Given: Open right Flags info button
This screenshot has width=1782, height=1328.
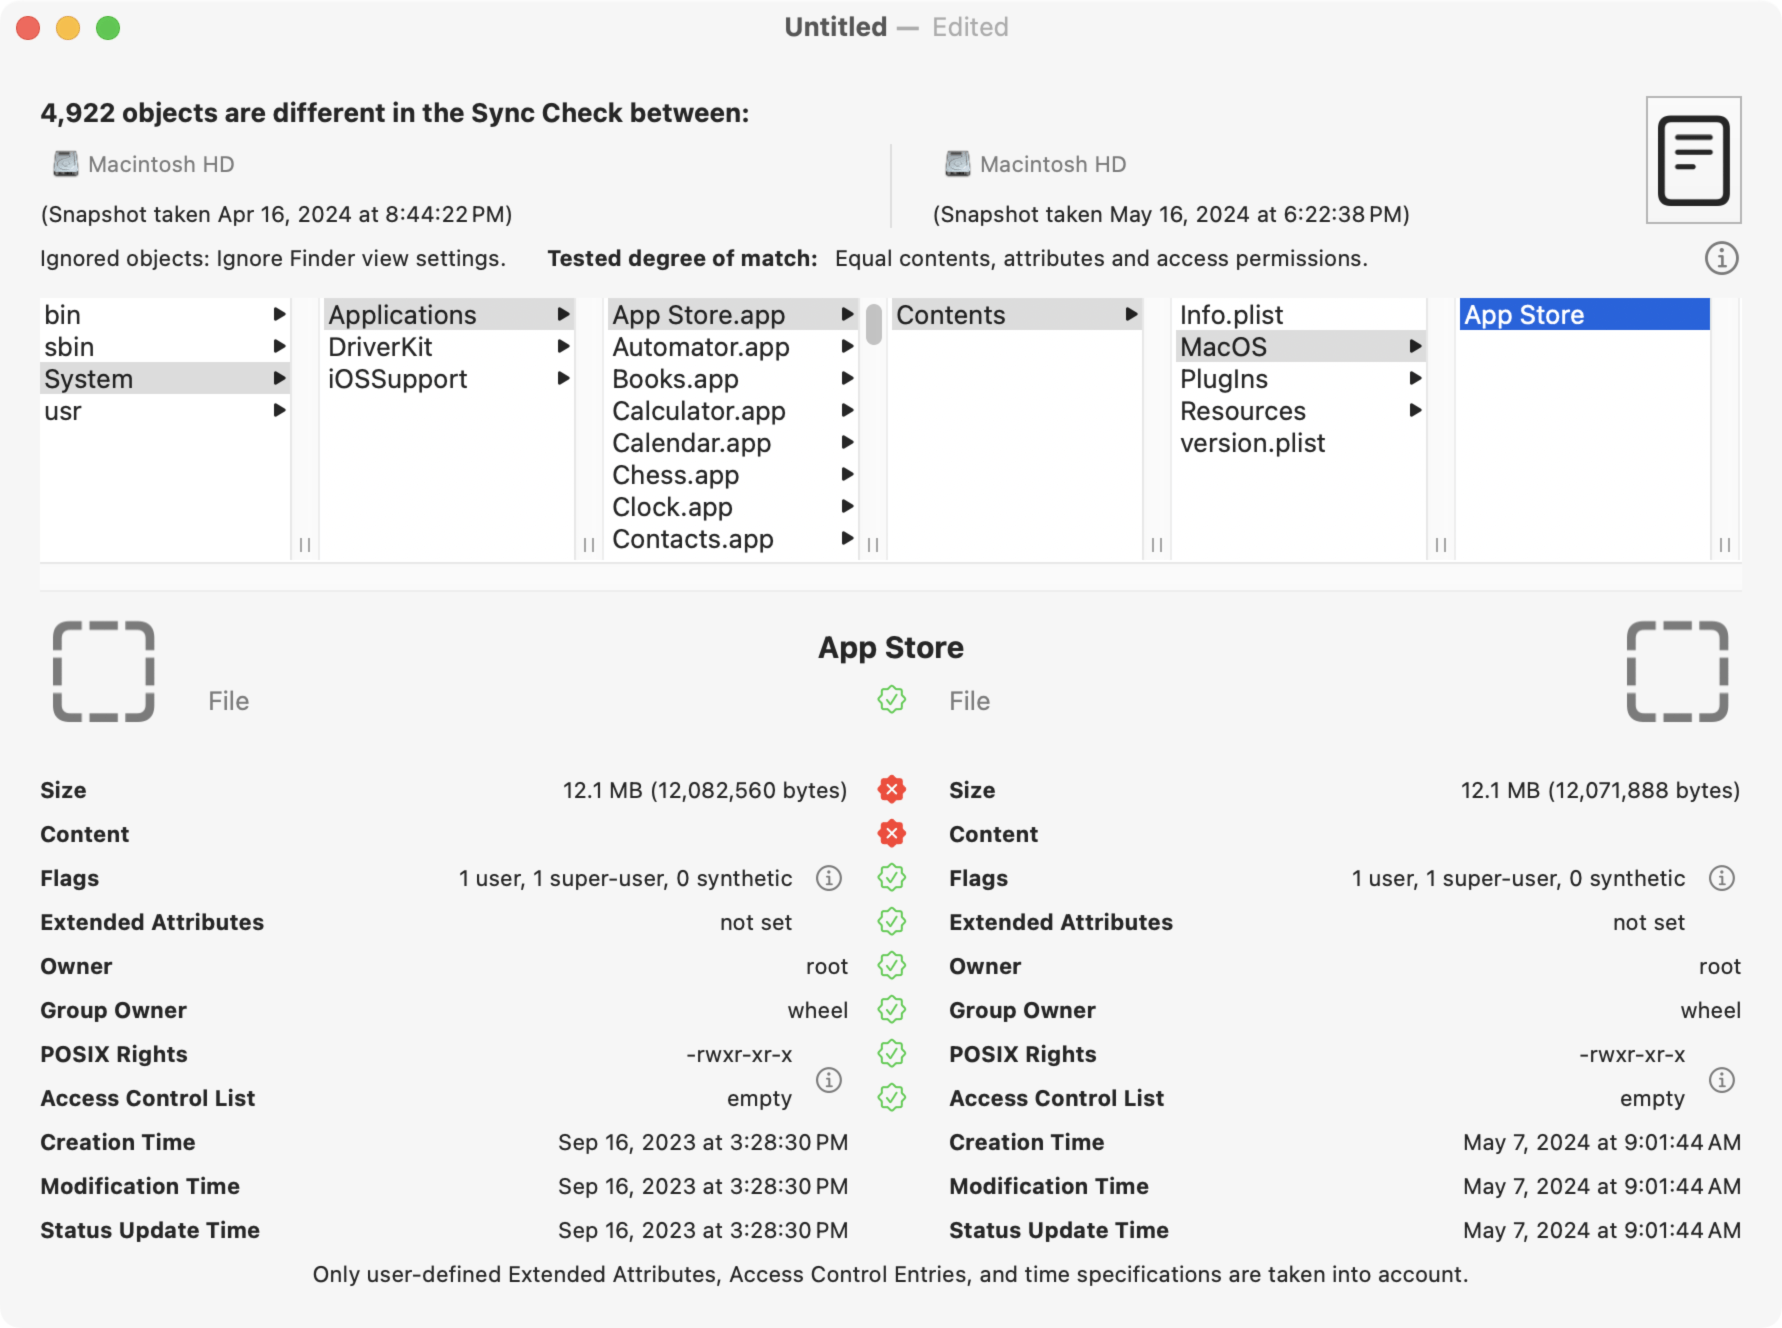Looking at the screenshot, I should coord(1722,878).
